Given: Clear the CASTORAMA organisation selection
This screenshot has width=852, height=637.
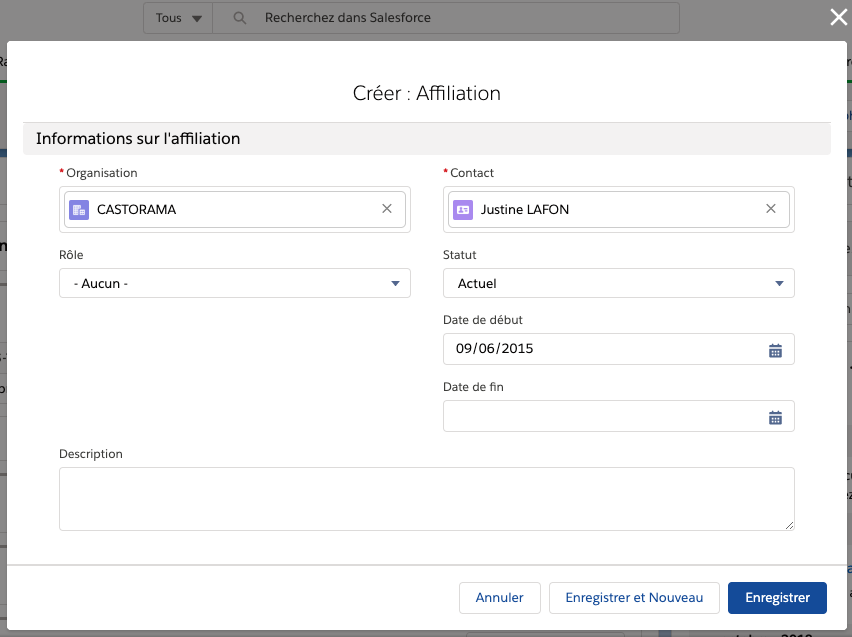Looking at the screenshot, I should point(387,209).
